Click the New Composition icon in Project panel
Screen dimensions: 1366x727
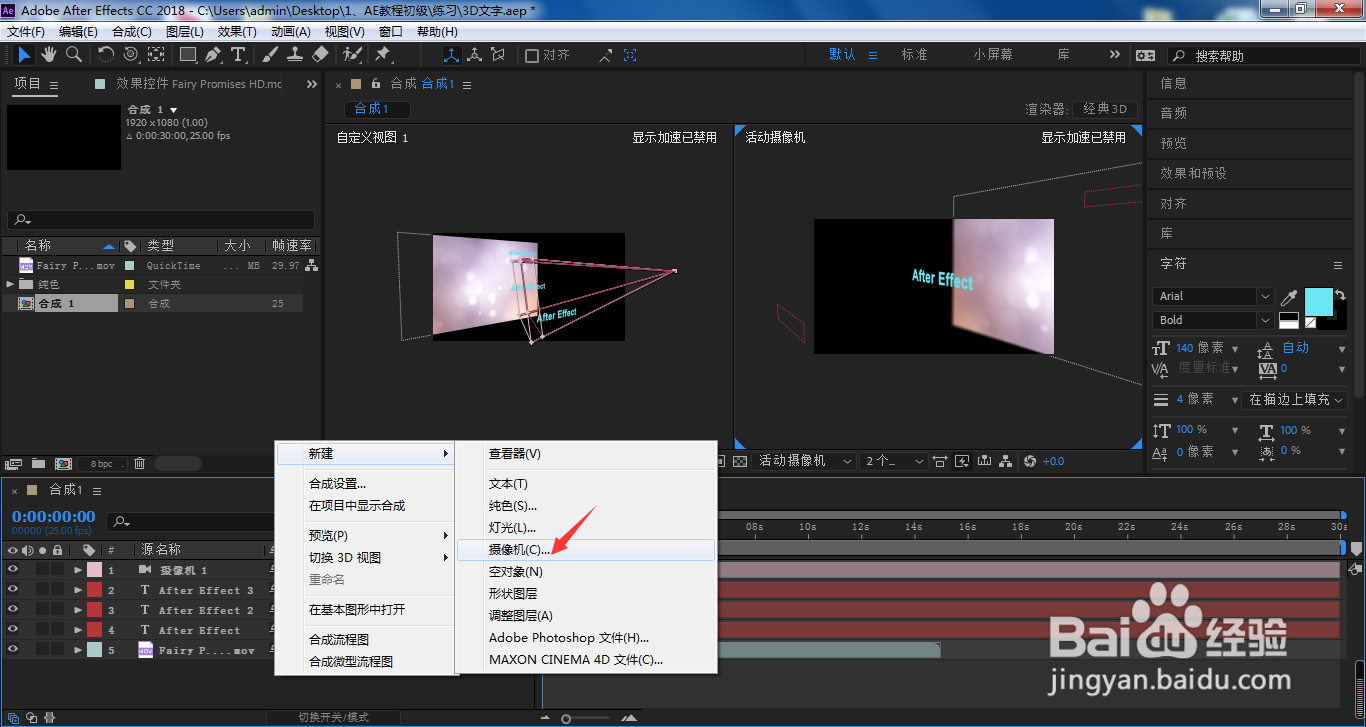click(62, 464)
